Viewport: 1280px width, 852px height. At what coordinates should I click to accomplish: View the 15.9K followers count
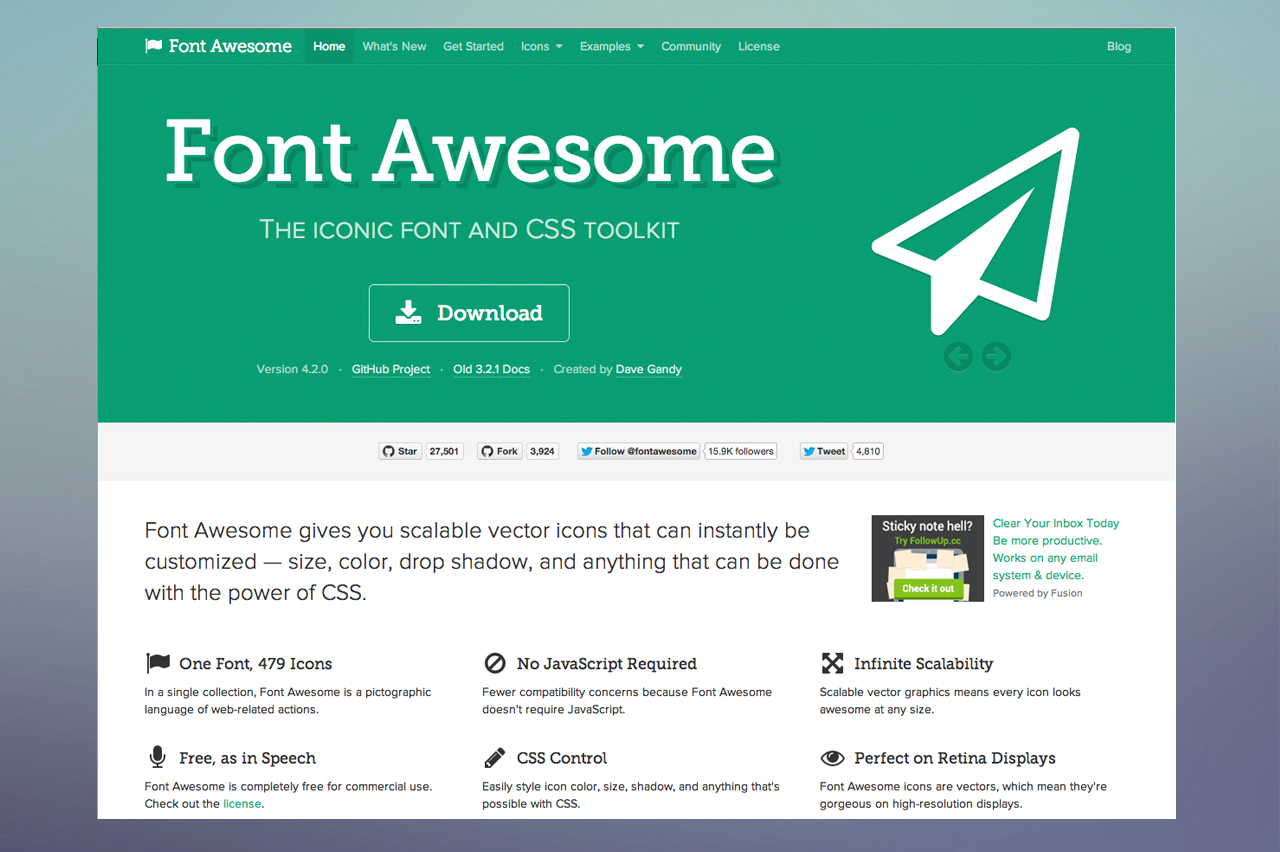tap(741, 451)
